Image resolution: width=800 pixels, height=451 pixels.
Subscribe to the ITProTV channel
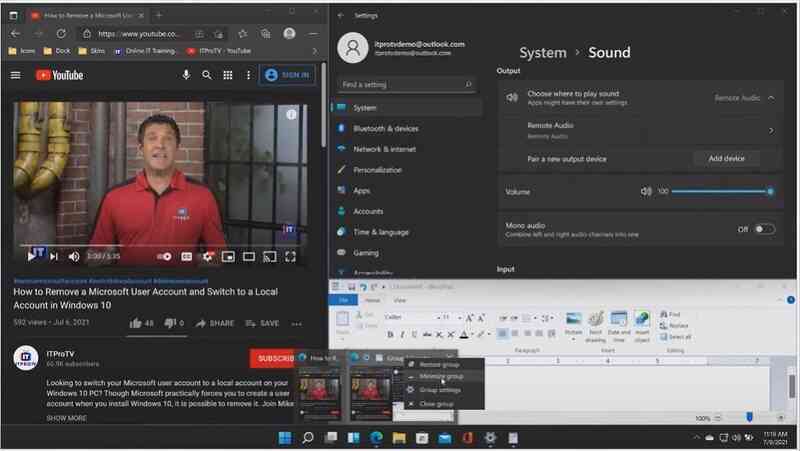click(x=273, y=358)
